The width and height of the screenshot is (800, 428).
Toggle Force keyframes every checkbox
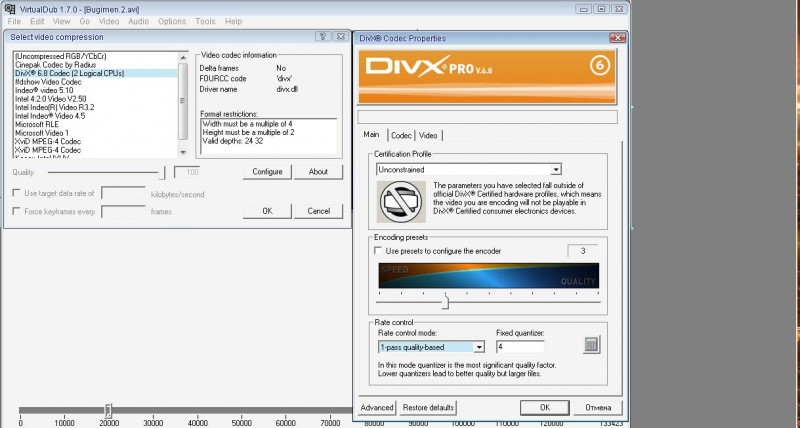16,211
